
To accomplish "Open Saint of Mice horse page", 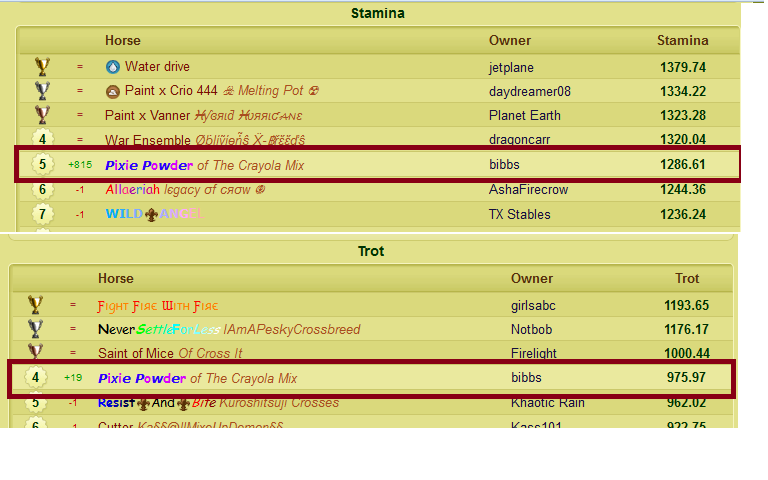I will pyautogui.click(x=135, y=353).
